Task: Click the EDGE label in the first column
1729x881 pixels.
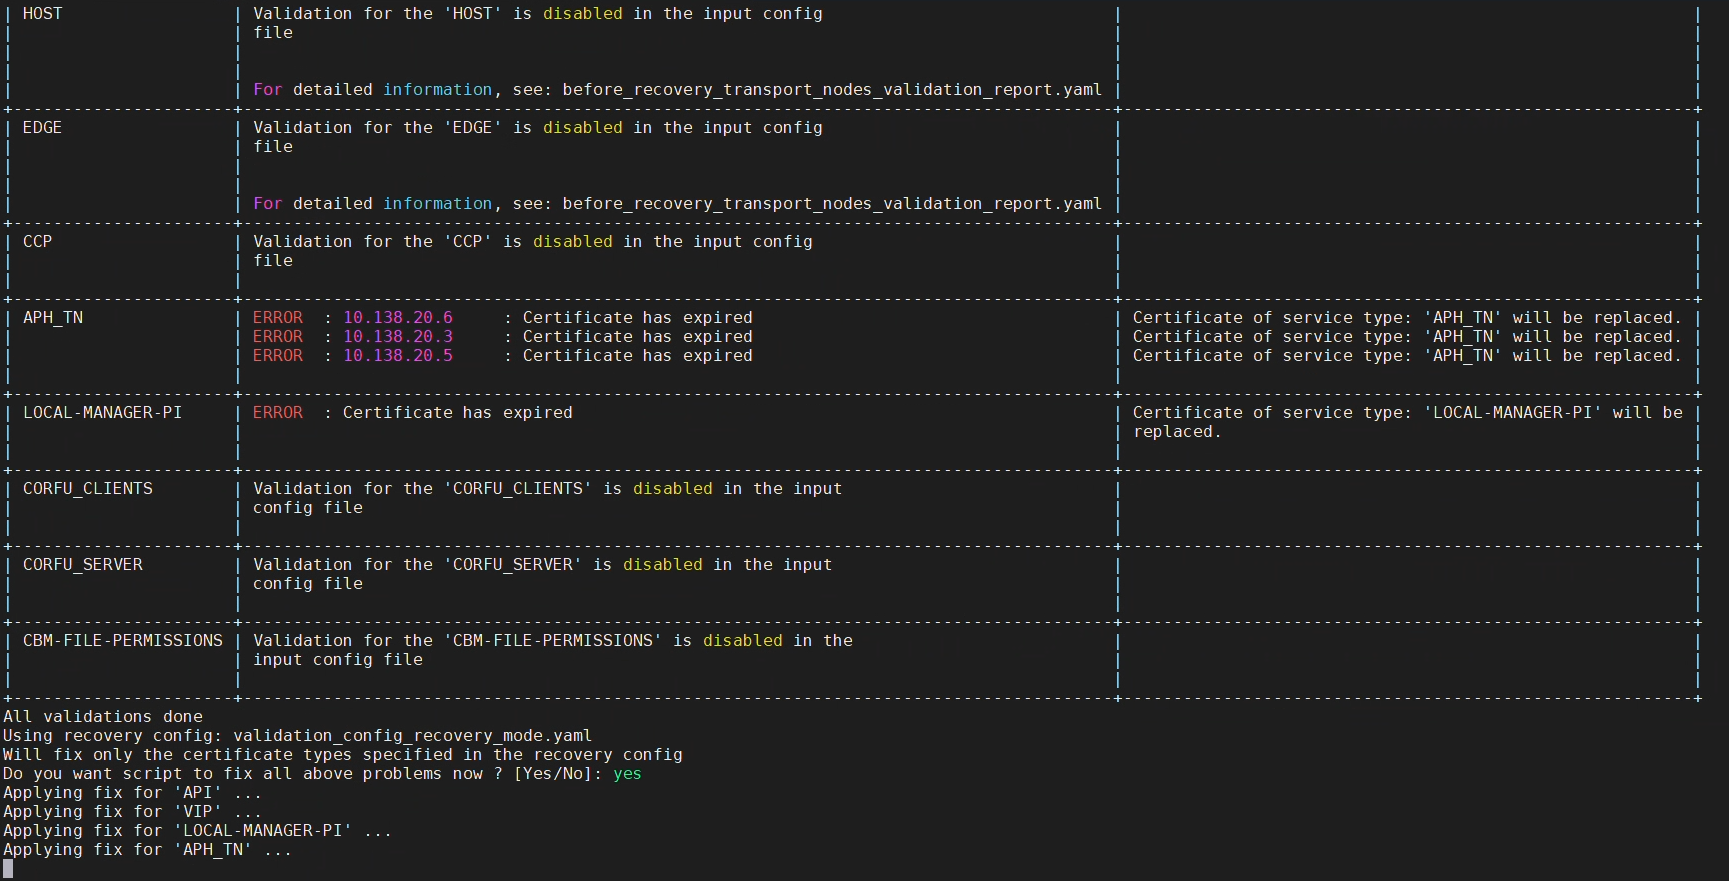Action: [42, 128]
